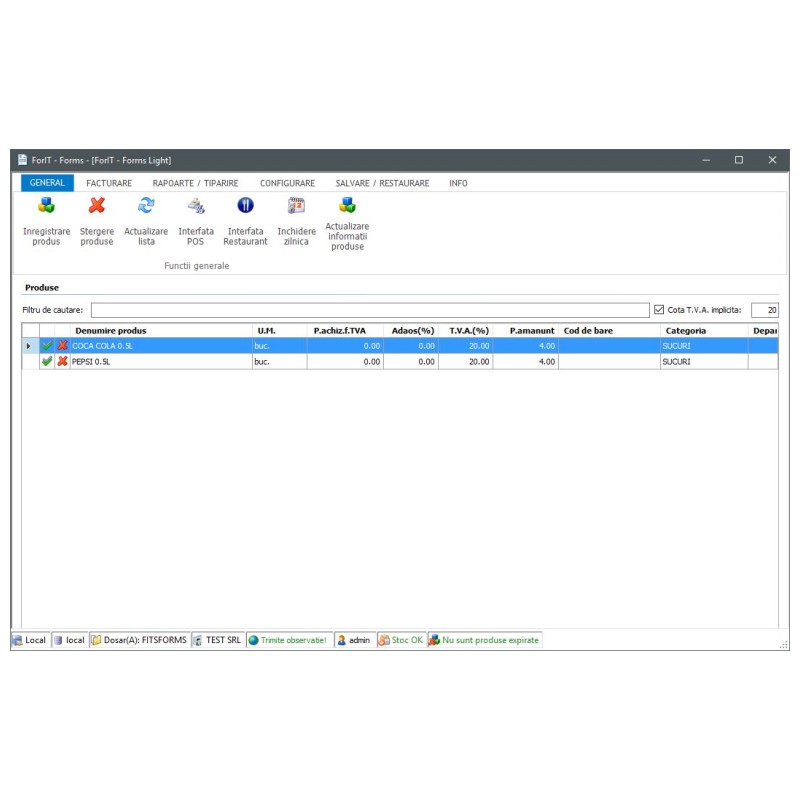
Task: Open the SALVARE / RESTAURARE tab
Action: 382,184
